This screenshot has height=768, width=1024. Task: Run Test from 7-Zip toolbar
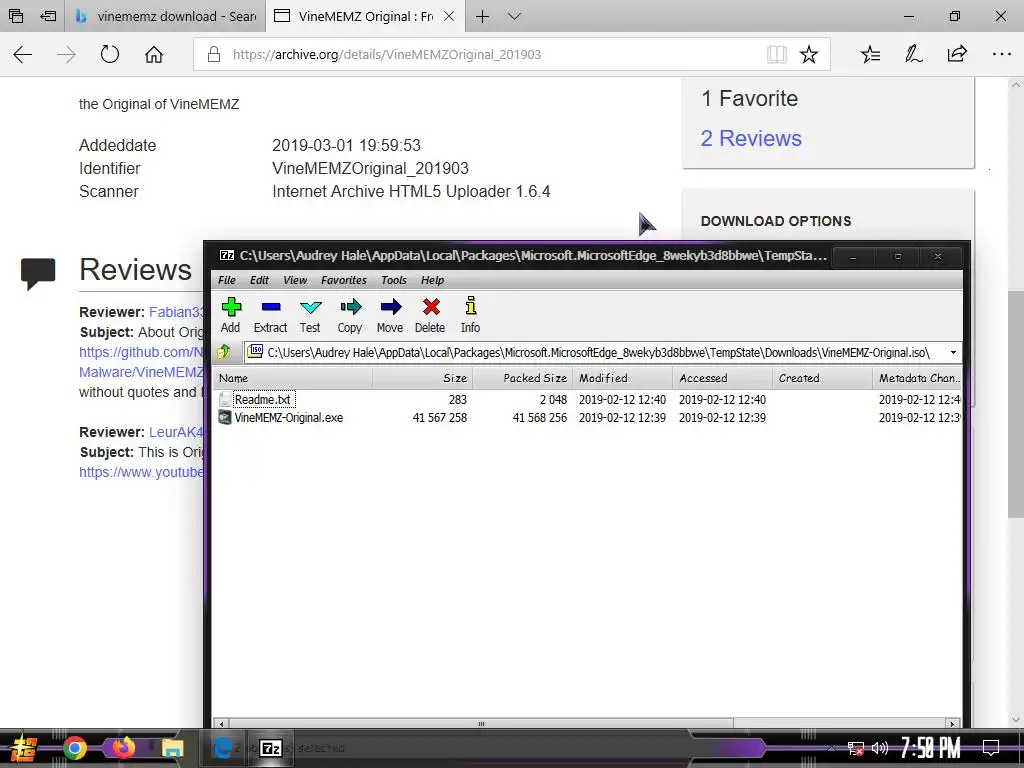310,315
